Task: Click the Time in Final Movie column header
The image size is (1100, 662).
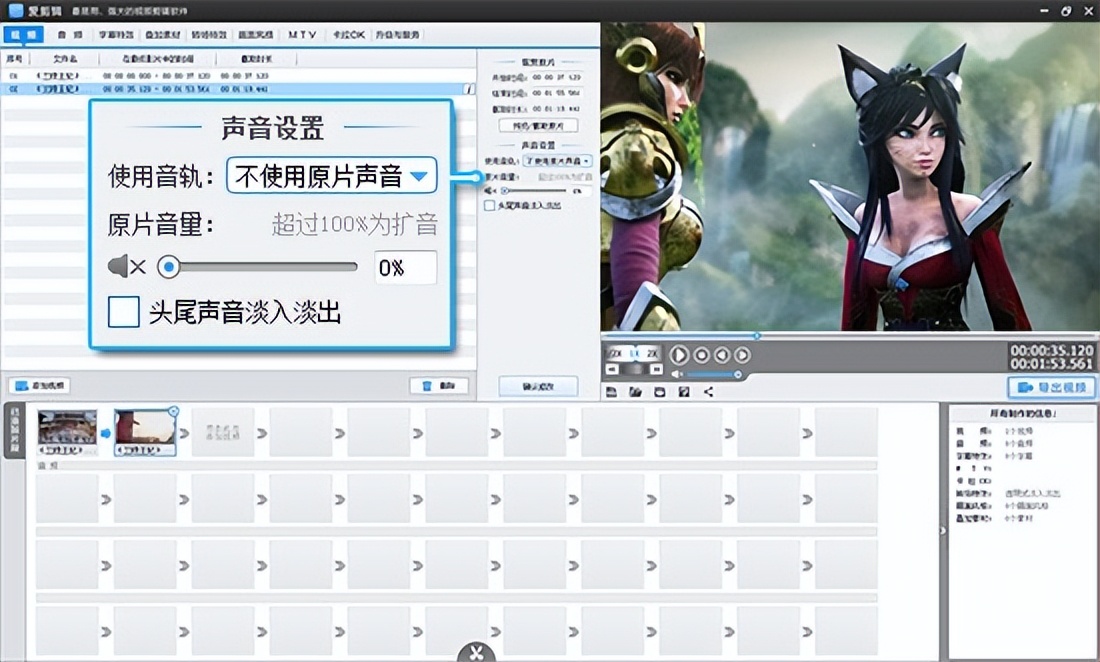Action: 158,59
